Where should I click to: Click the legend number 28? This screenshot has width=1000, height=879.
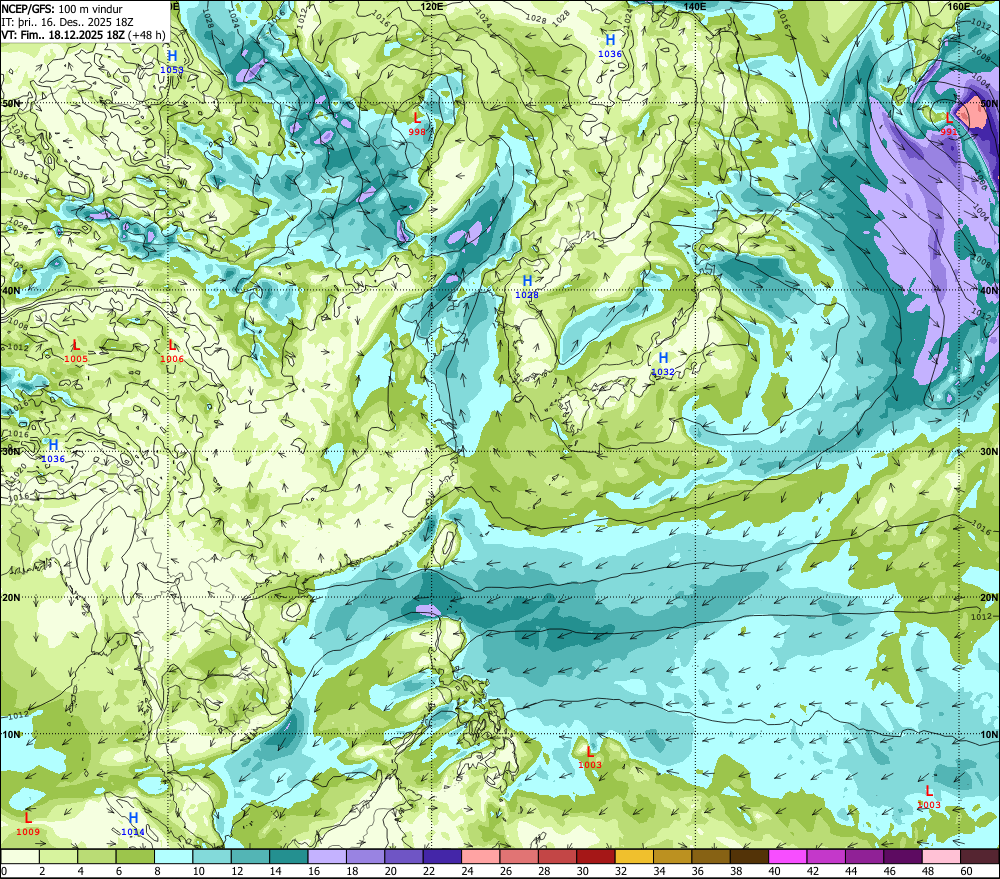point(545,871)
